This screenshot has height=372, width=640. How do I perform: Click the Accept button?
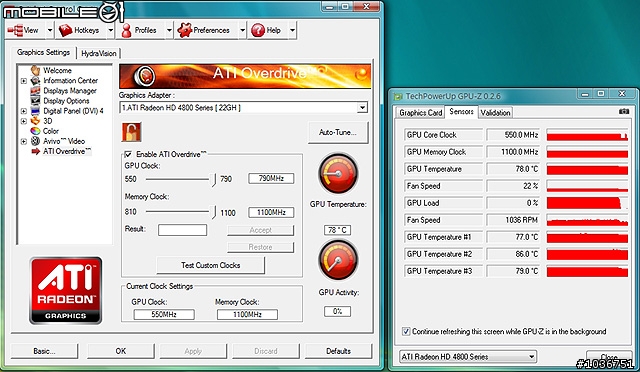pos(260,230)
